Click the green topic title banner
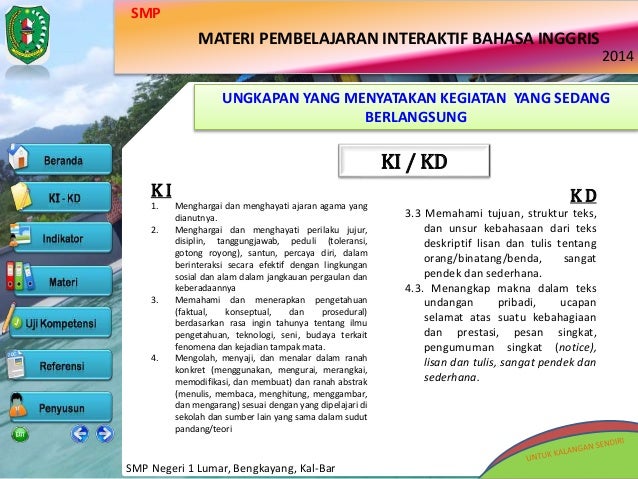 tap(416, 107)
